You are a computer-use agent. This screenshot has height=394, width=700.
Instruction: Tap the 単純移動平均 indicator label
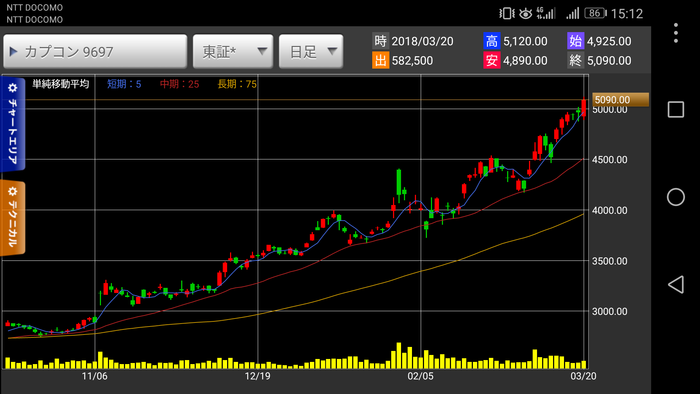61,84
